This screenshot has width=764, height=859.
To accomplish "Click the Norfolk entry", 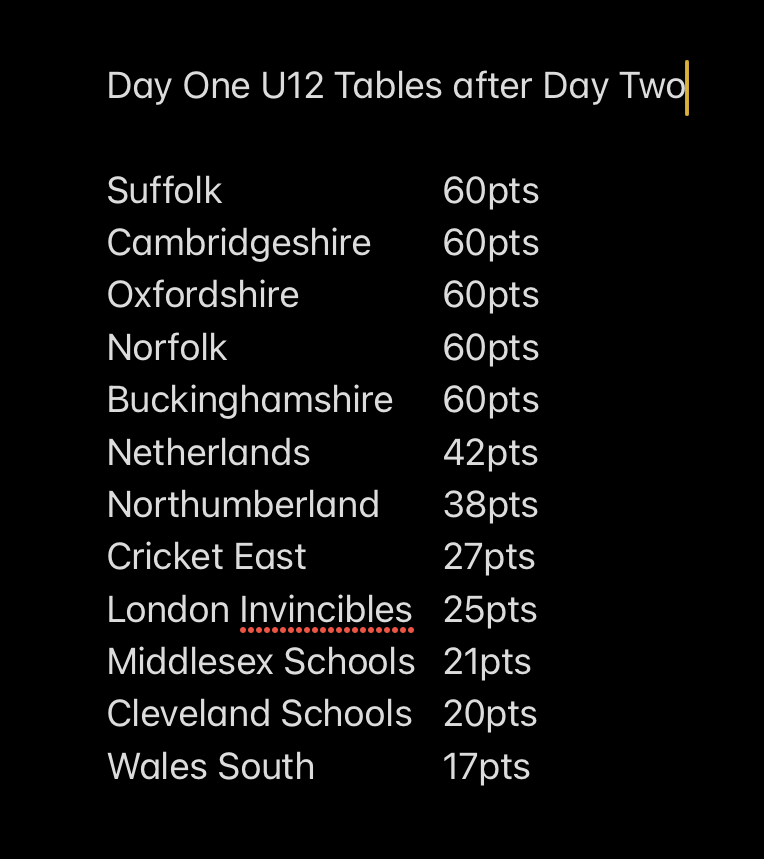I will 167,347.
